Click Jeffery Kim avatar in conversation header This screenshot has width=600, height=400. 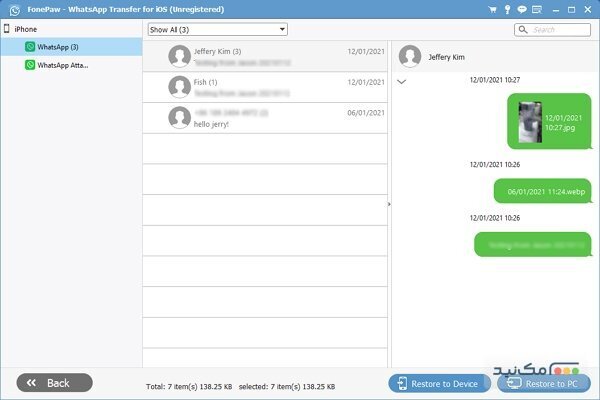coord(410,56)
